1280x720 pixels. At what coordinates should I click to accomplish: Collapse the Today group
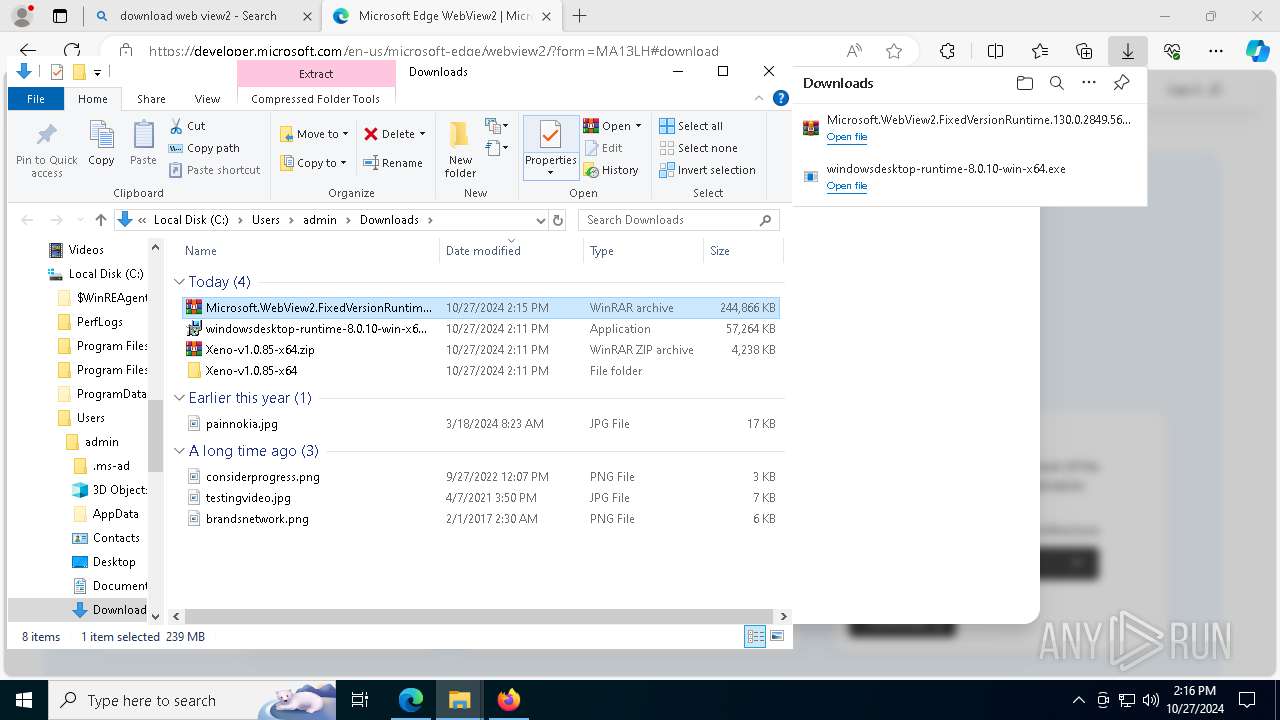179,282
